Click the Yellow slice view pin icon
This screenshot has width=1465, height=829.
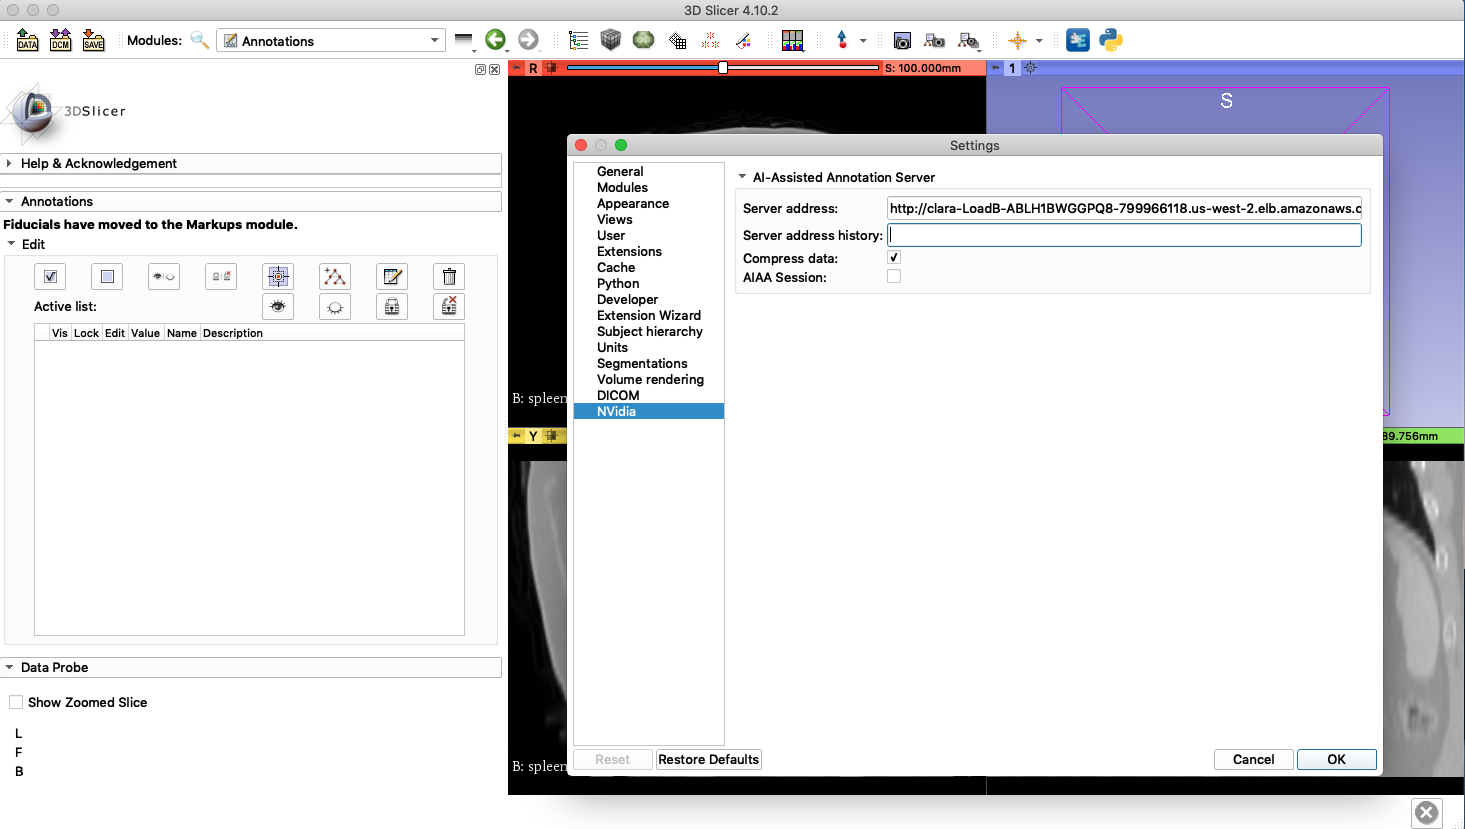[x=517, y=436]
